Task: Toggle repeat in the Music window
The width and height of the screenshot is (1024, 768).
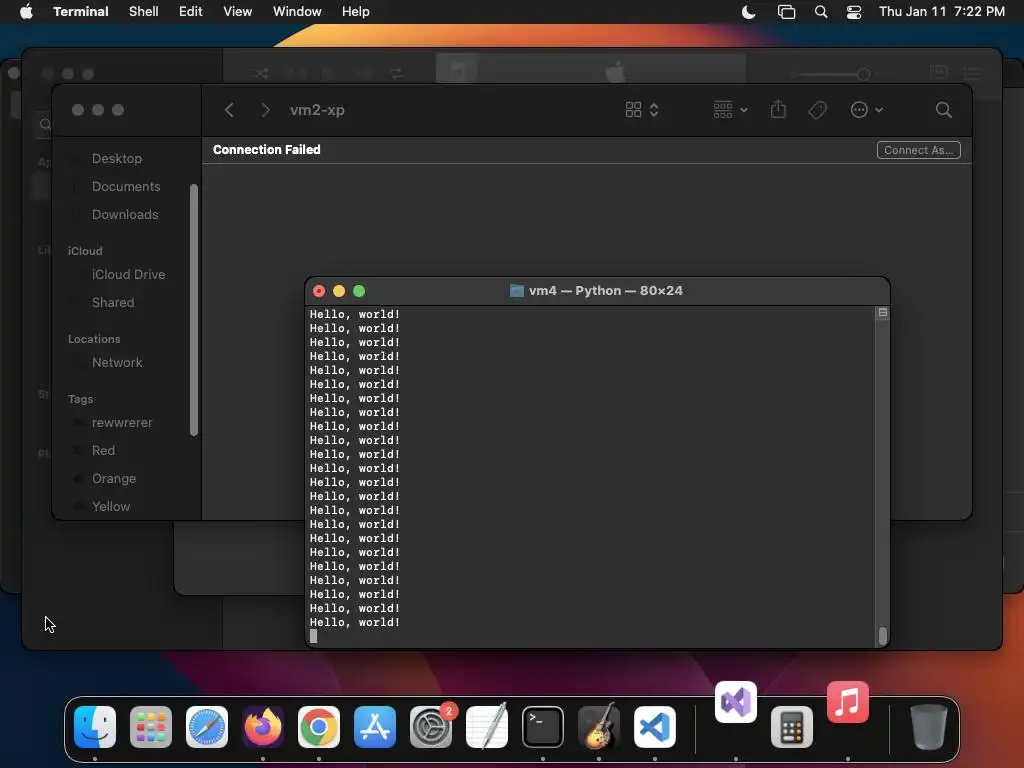Action: click(x=397, y=73)
